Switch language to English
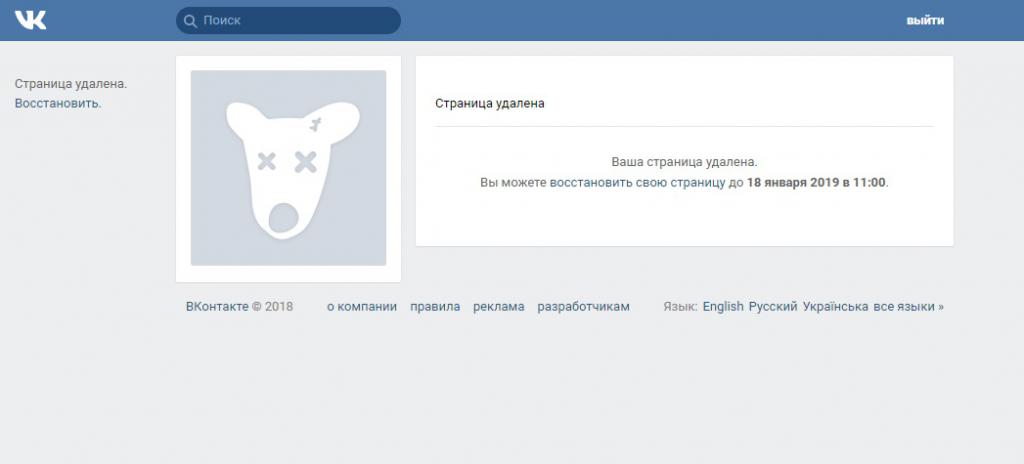This screenshot has width=1024, height=464. tap(723, 307)
